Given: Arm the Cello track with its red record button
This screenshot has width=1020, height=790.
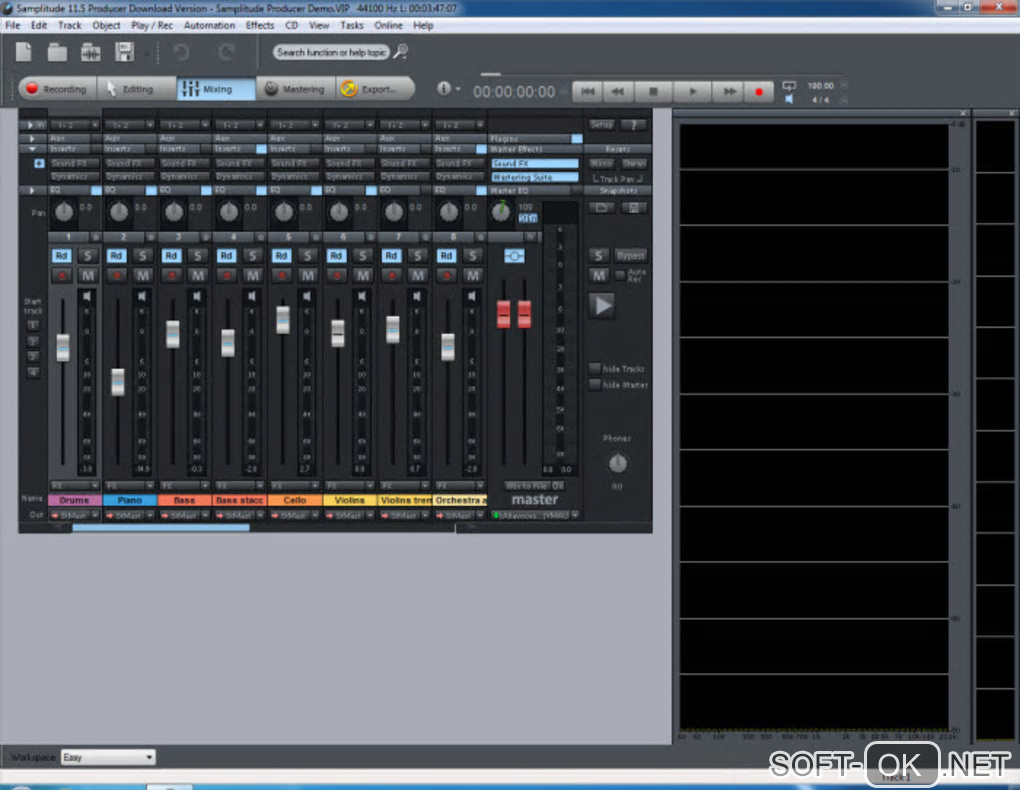Looking at the screenshot, I should pos(282,275).
